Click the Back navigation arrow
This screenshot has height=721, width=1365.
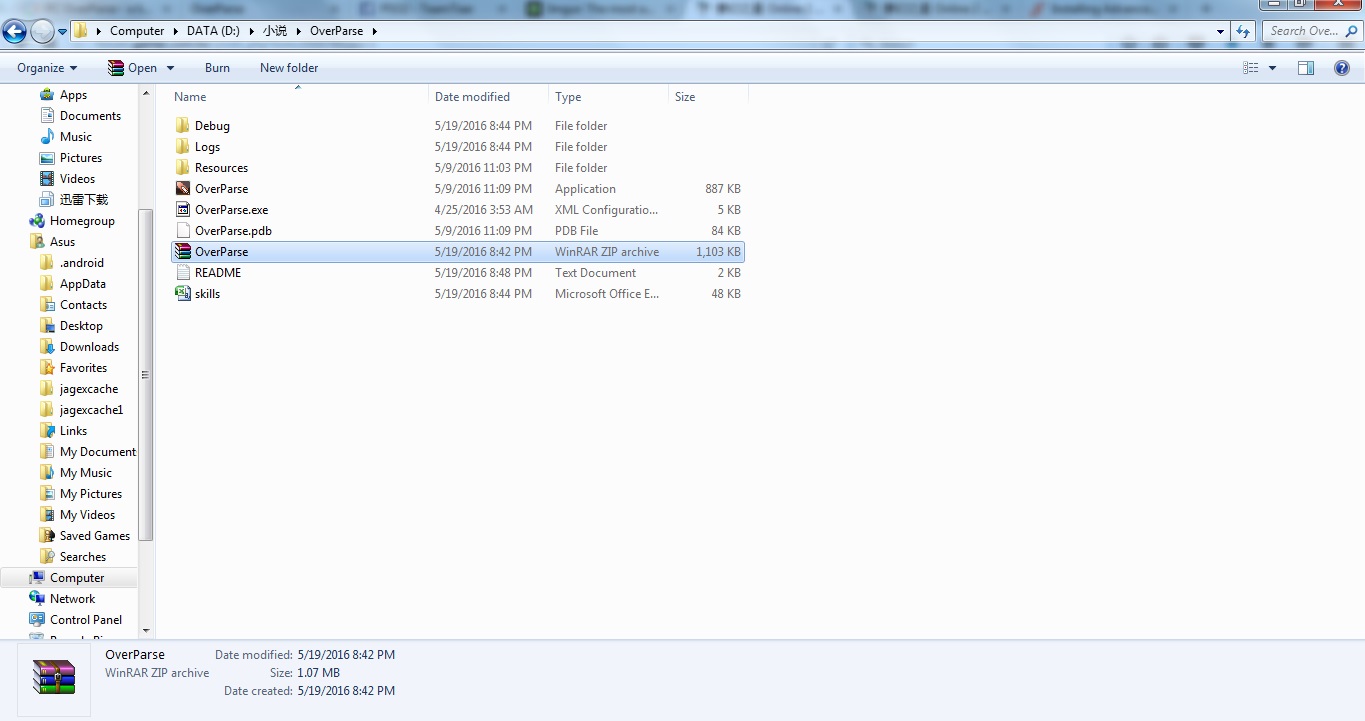pyautogui.click(x=15, y=31)
